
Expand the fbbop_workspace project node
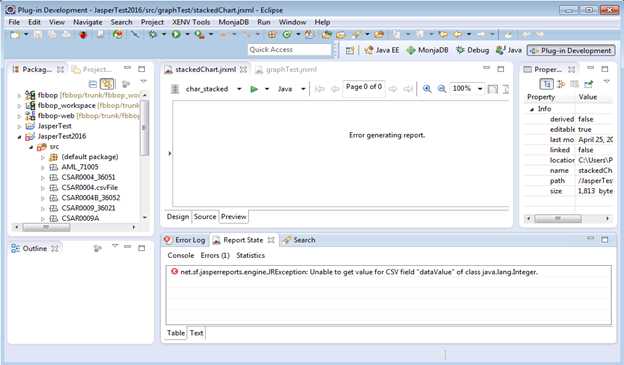click(19, 106)
